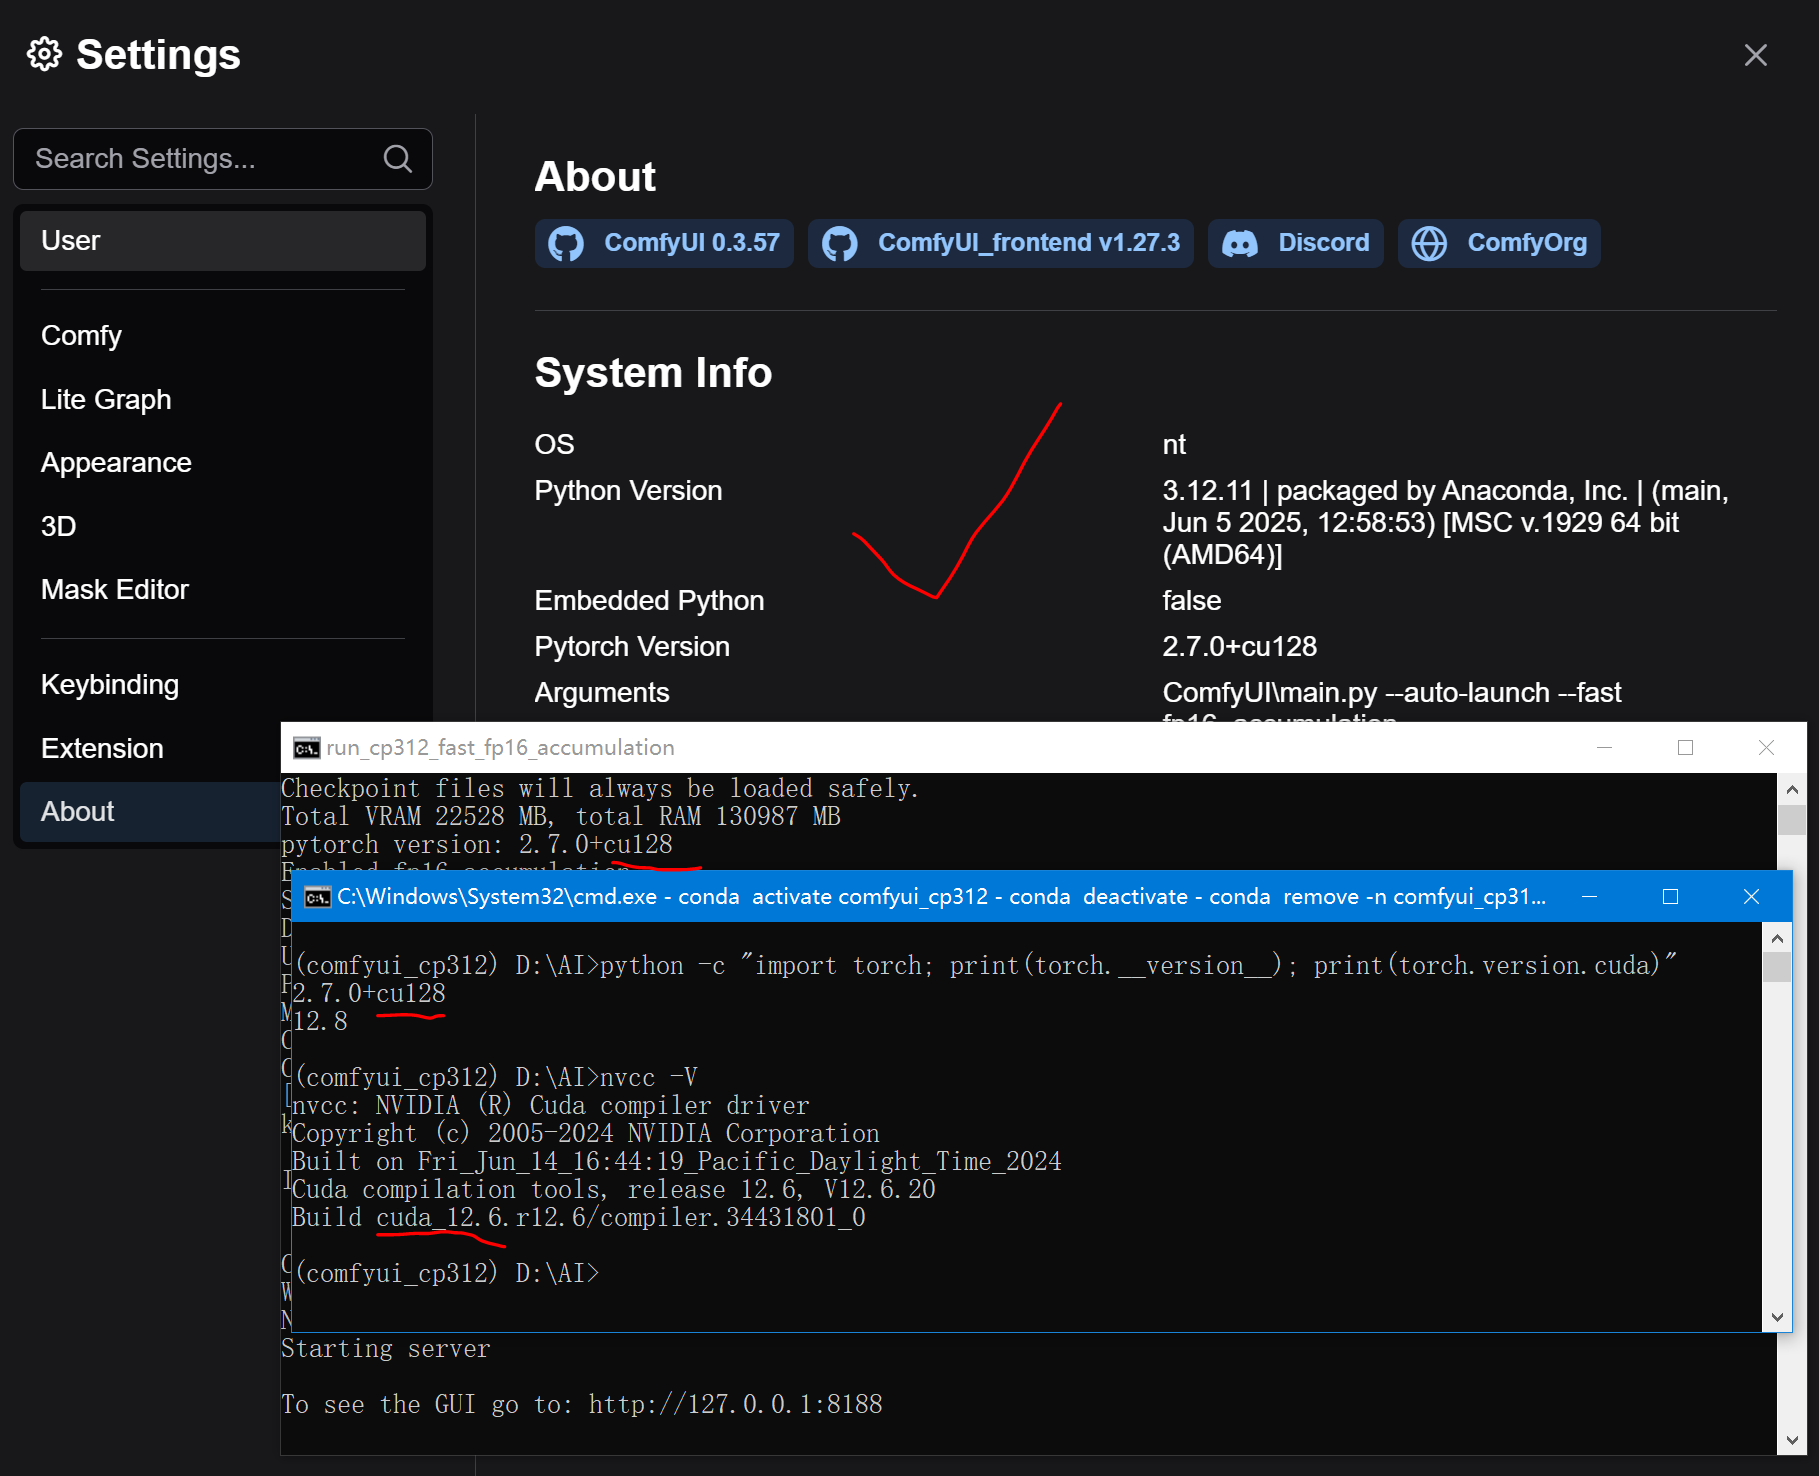The width and height of the screenshot is (1819, 1476).
Task: Click scroll-up arrow in conda cmd.exe window
Action: [x=1777, y=938]
